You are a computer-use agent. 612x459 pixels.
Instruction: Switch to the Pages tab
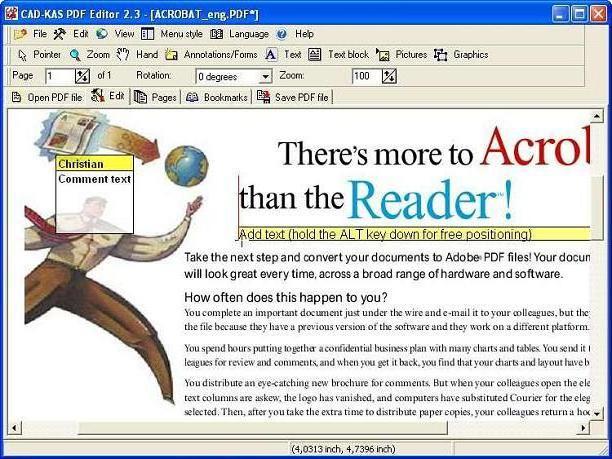(155, 97)
